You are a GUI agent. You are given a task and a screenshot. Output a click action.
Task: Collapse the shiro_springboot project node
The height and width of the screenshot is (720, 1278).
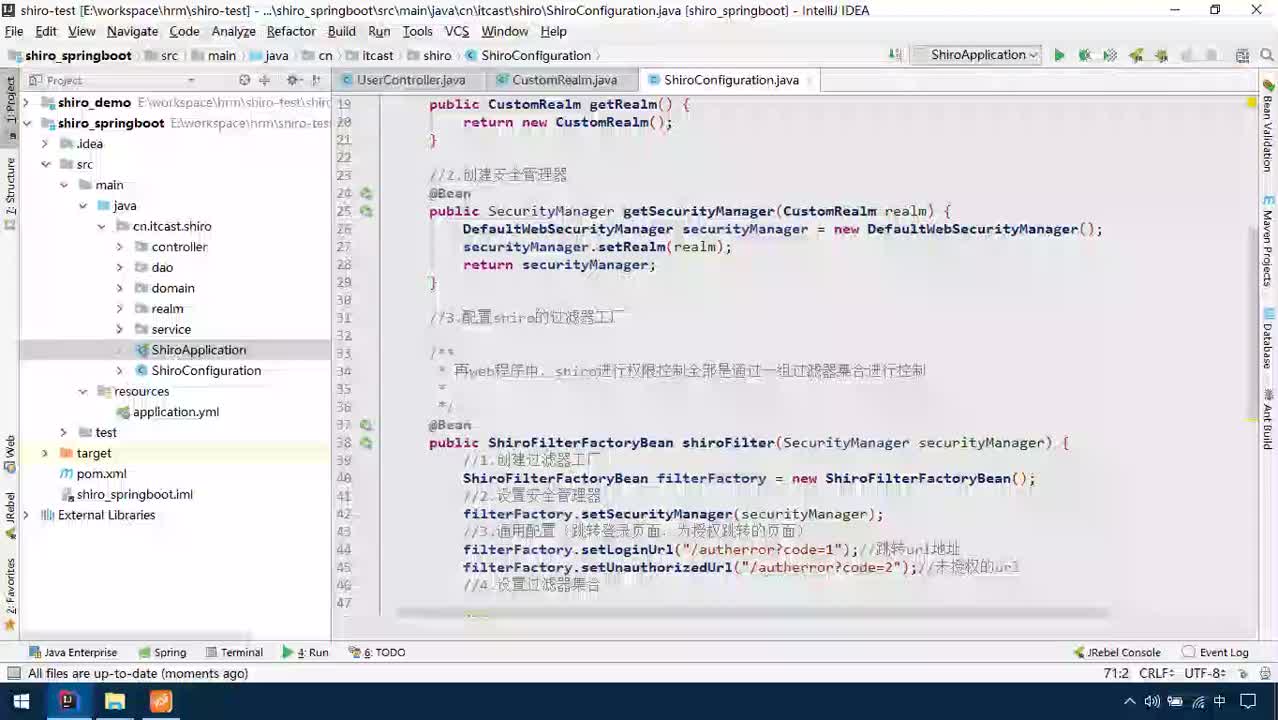coord(27,123)
